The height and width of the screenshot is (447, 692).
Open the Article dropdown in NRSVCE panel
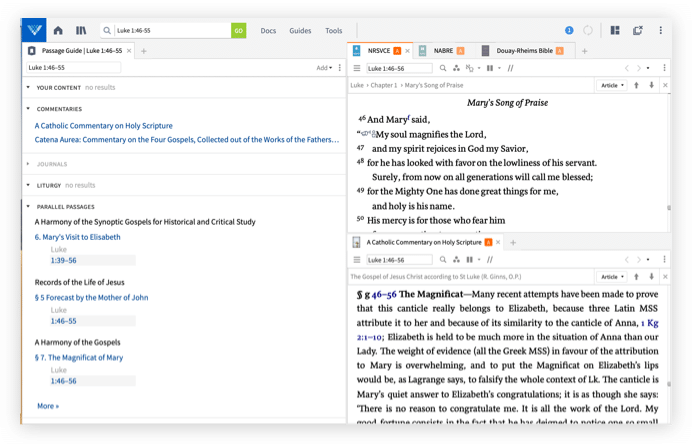coord(612,85)
